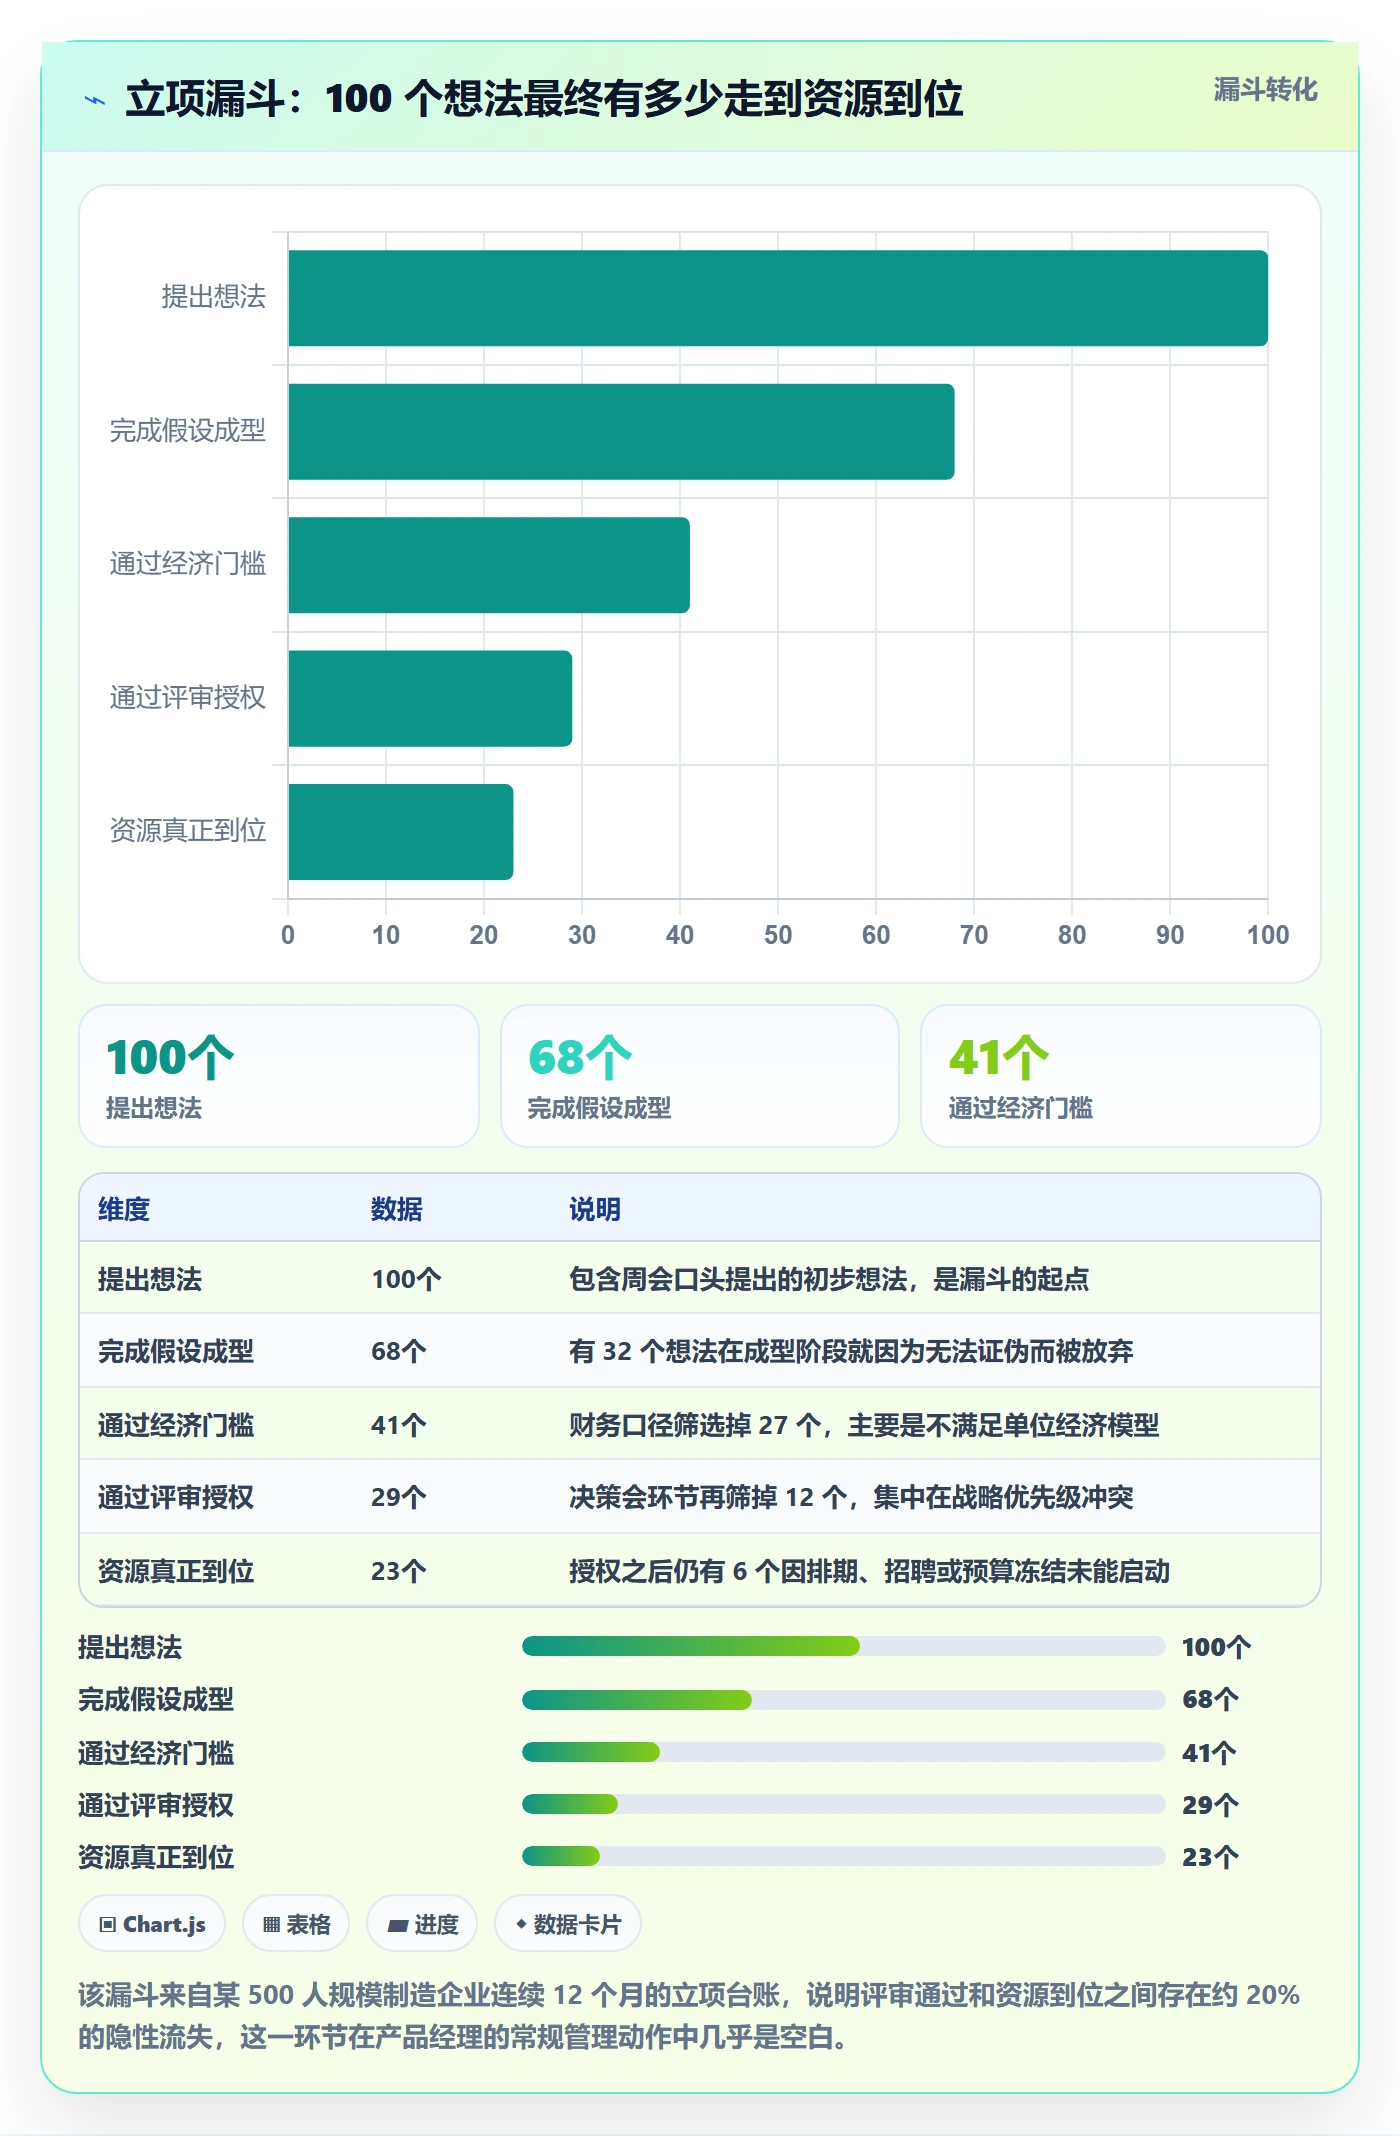This screenshot has width=1400, height=2136.
Task: Select the 进度 tag chip
Action: 422,1924
